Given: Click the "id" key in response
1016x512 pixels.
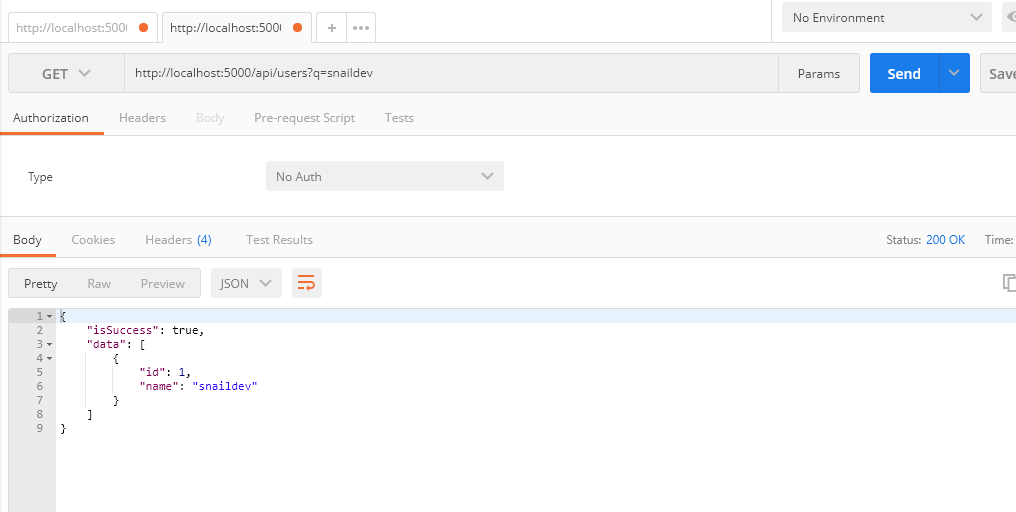Looking at the screenshot, I should [x=153, y=372].
